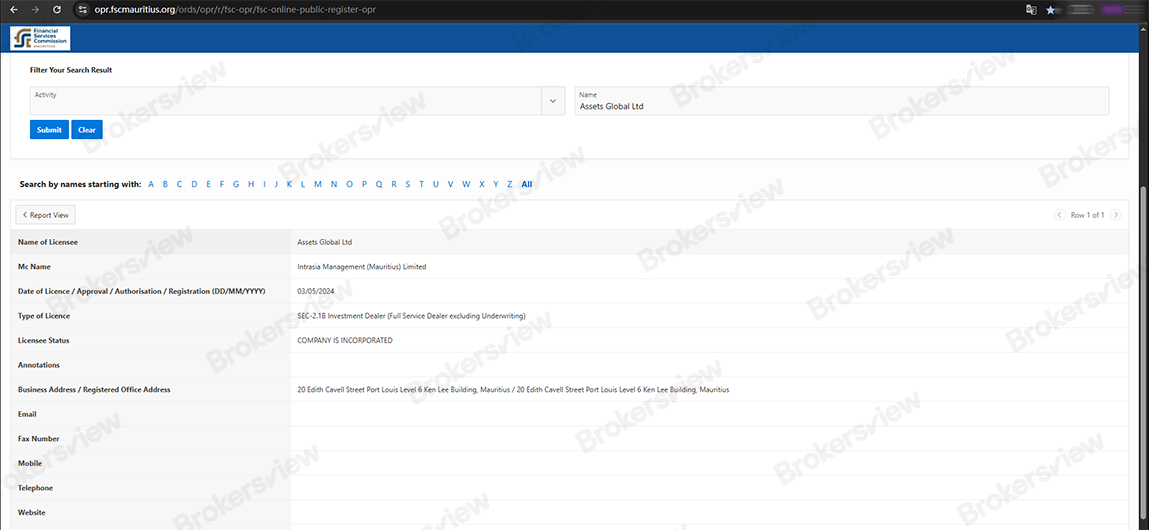This screenshot has width=1149, height=530.
Task: Return to Report View
Action: tap(46, 215)
